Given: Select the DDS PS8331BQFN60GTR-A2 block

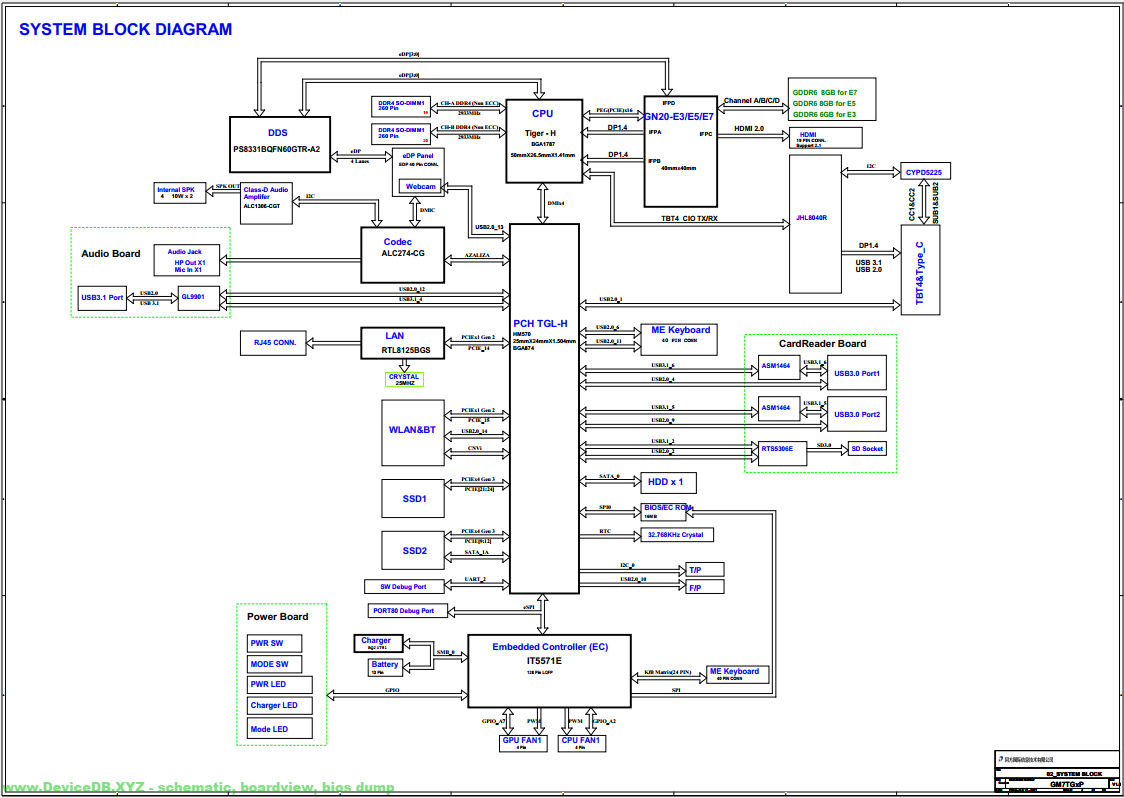Looking at the screenshot, I should click(280, 144).
